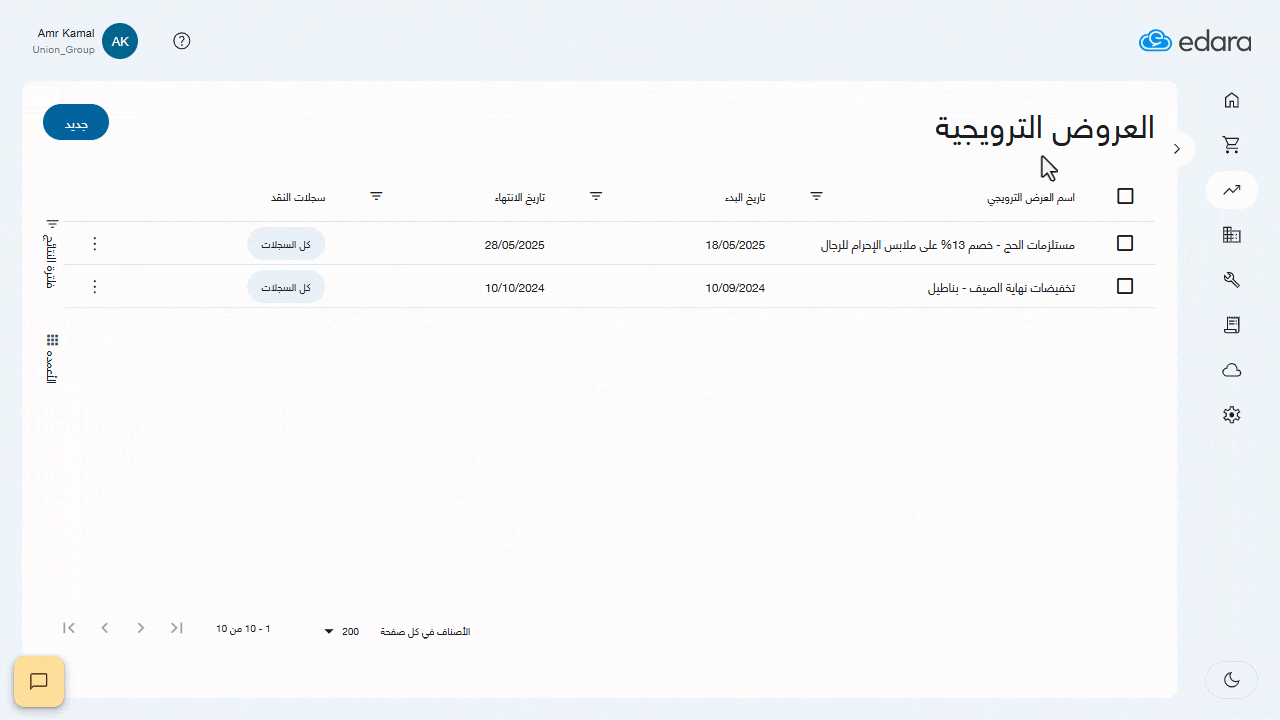This screenshot has width=1280, height=720.
Task: Open the filter for تاريخ البدء column
Action: click(x=816, y=196)
